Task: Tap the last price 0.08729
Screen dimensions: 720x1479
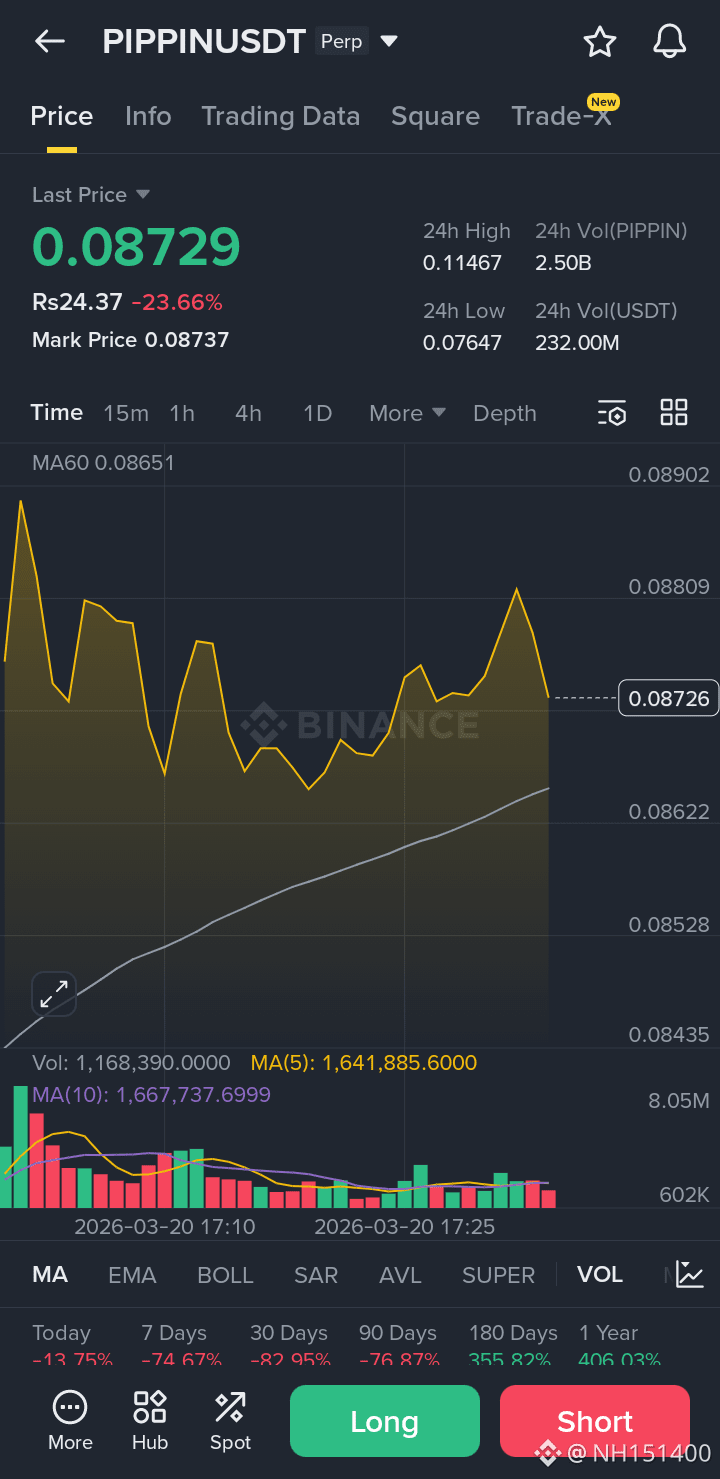Action: coord(136,247)
